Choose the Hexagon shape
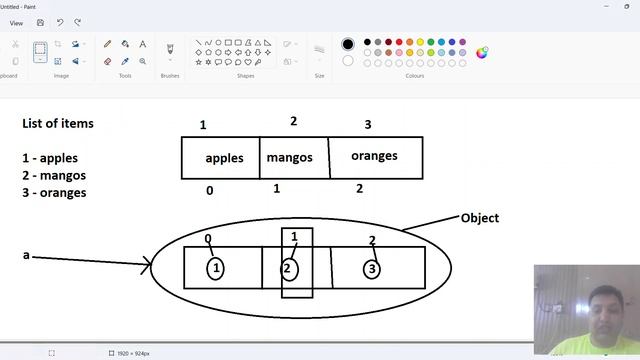Image resolution: width=640 pixels, height=360 pixels. (218, 52)
